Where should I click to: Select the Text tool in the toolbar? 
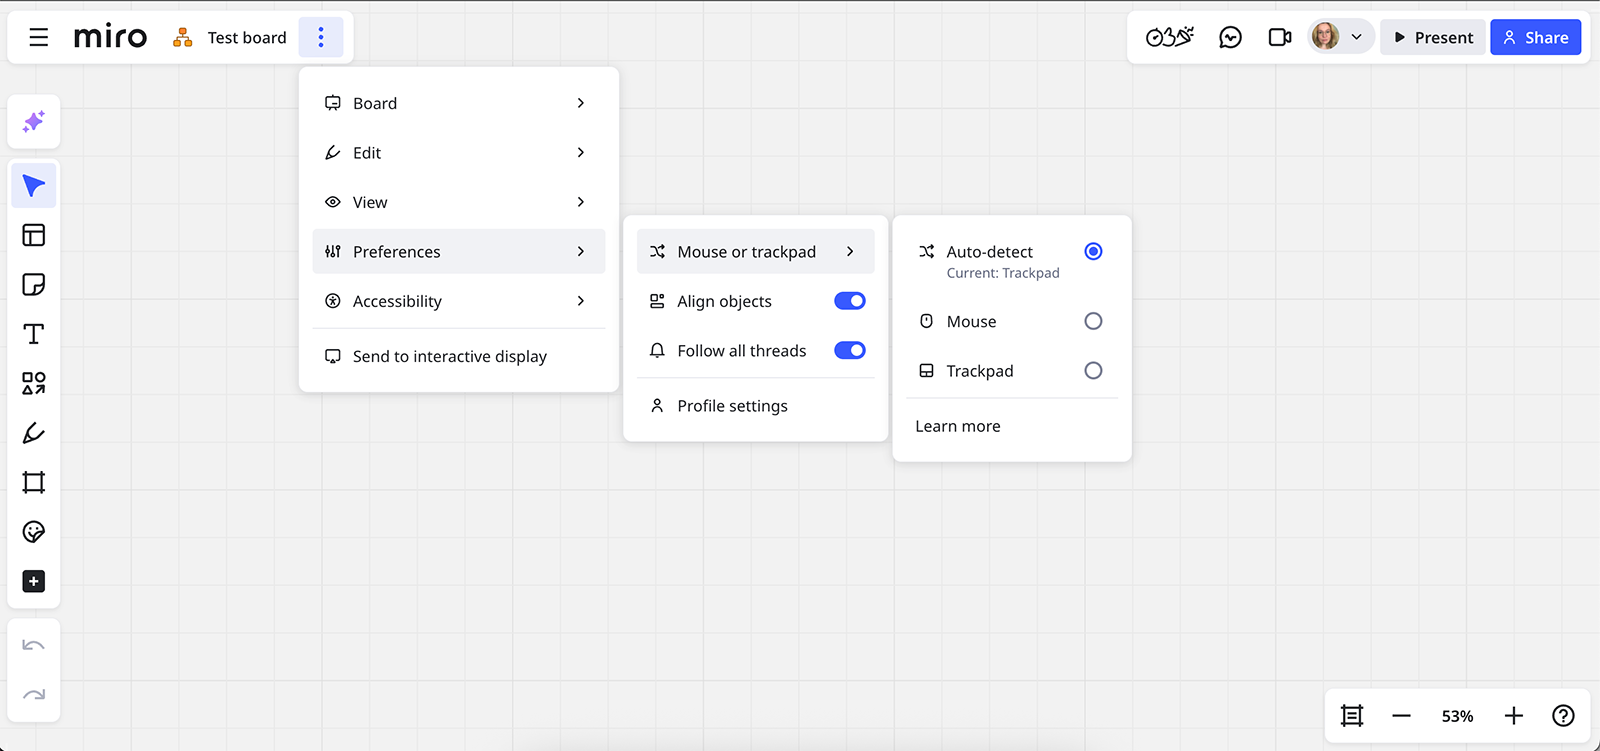click(x=33, y=334)
